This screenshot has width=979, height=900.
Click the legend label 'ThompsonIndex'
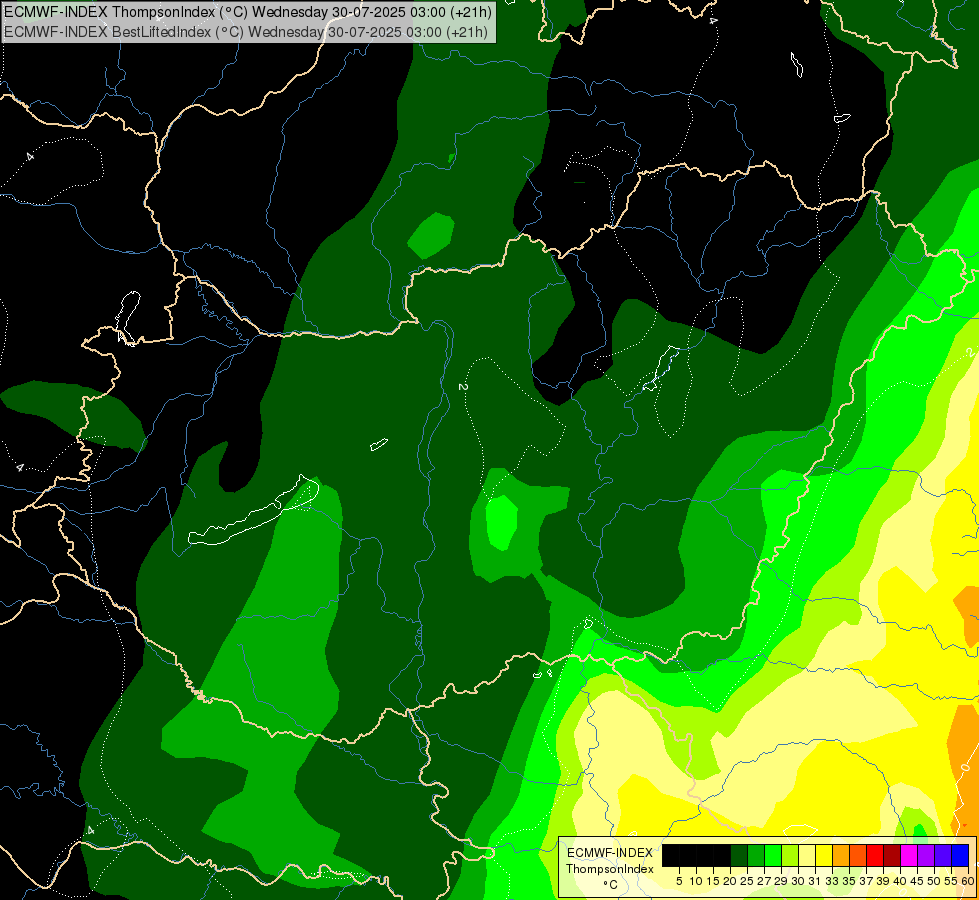(x=609, y=869)
